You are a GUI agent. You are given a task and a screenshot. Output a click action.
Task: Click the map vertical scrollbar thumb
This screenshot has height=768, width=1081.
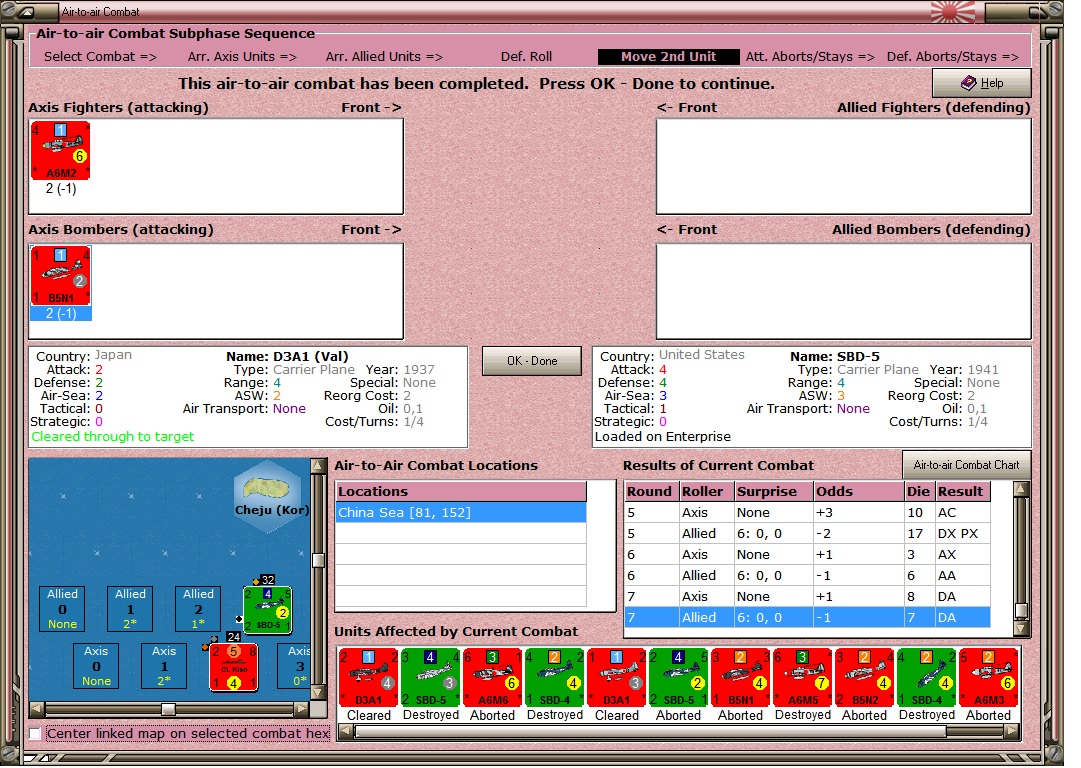pos(318,560)
